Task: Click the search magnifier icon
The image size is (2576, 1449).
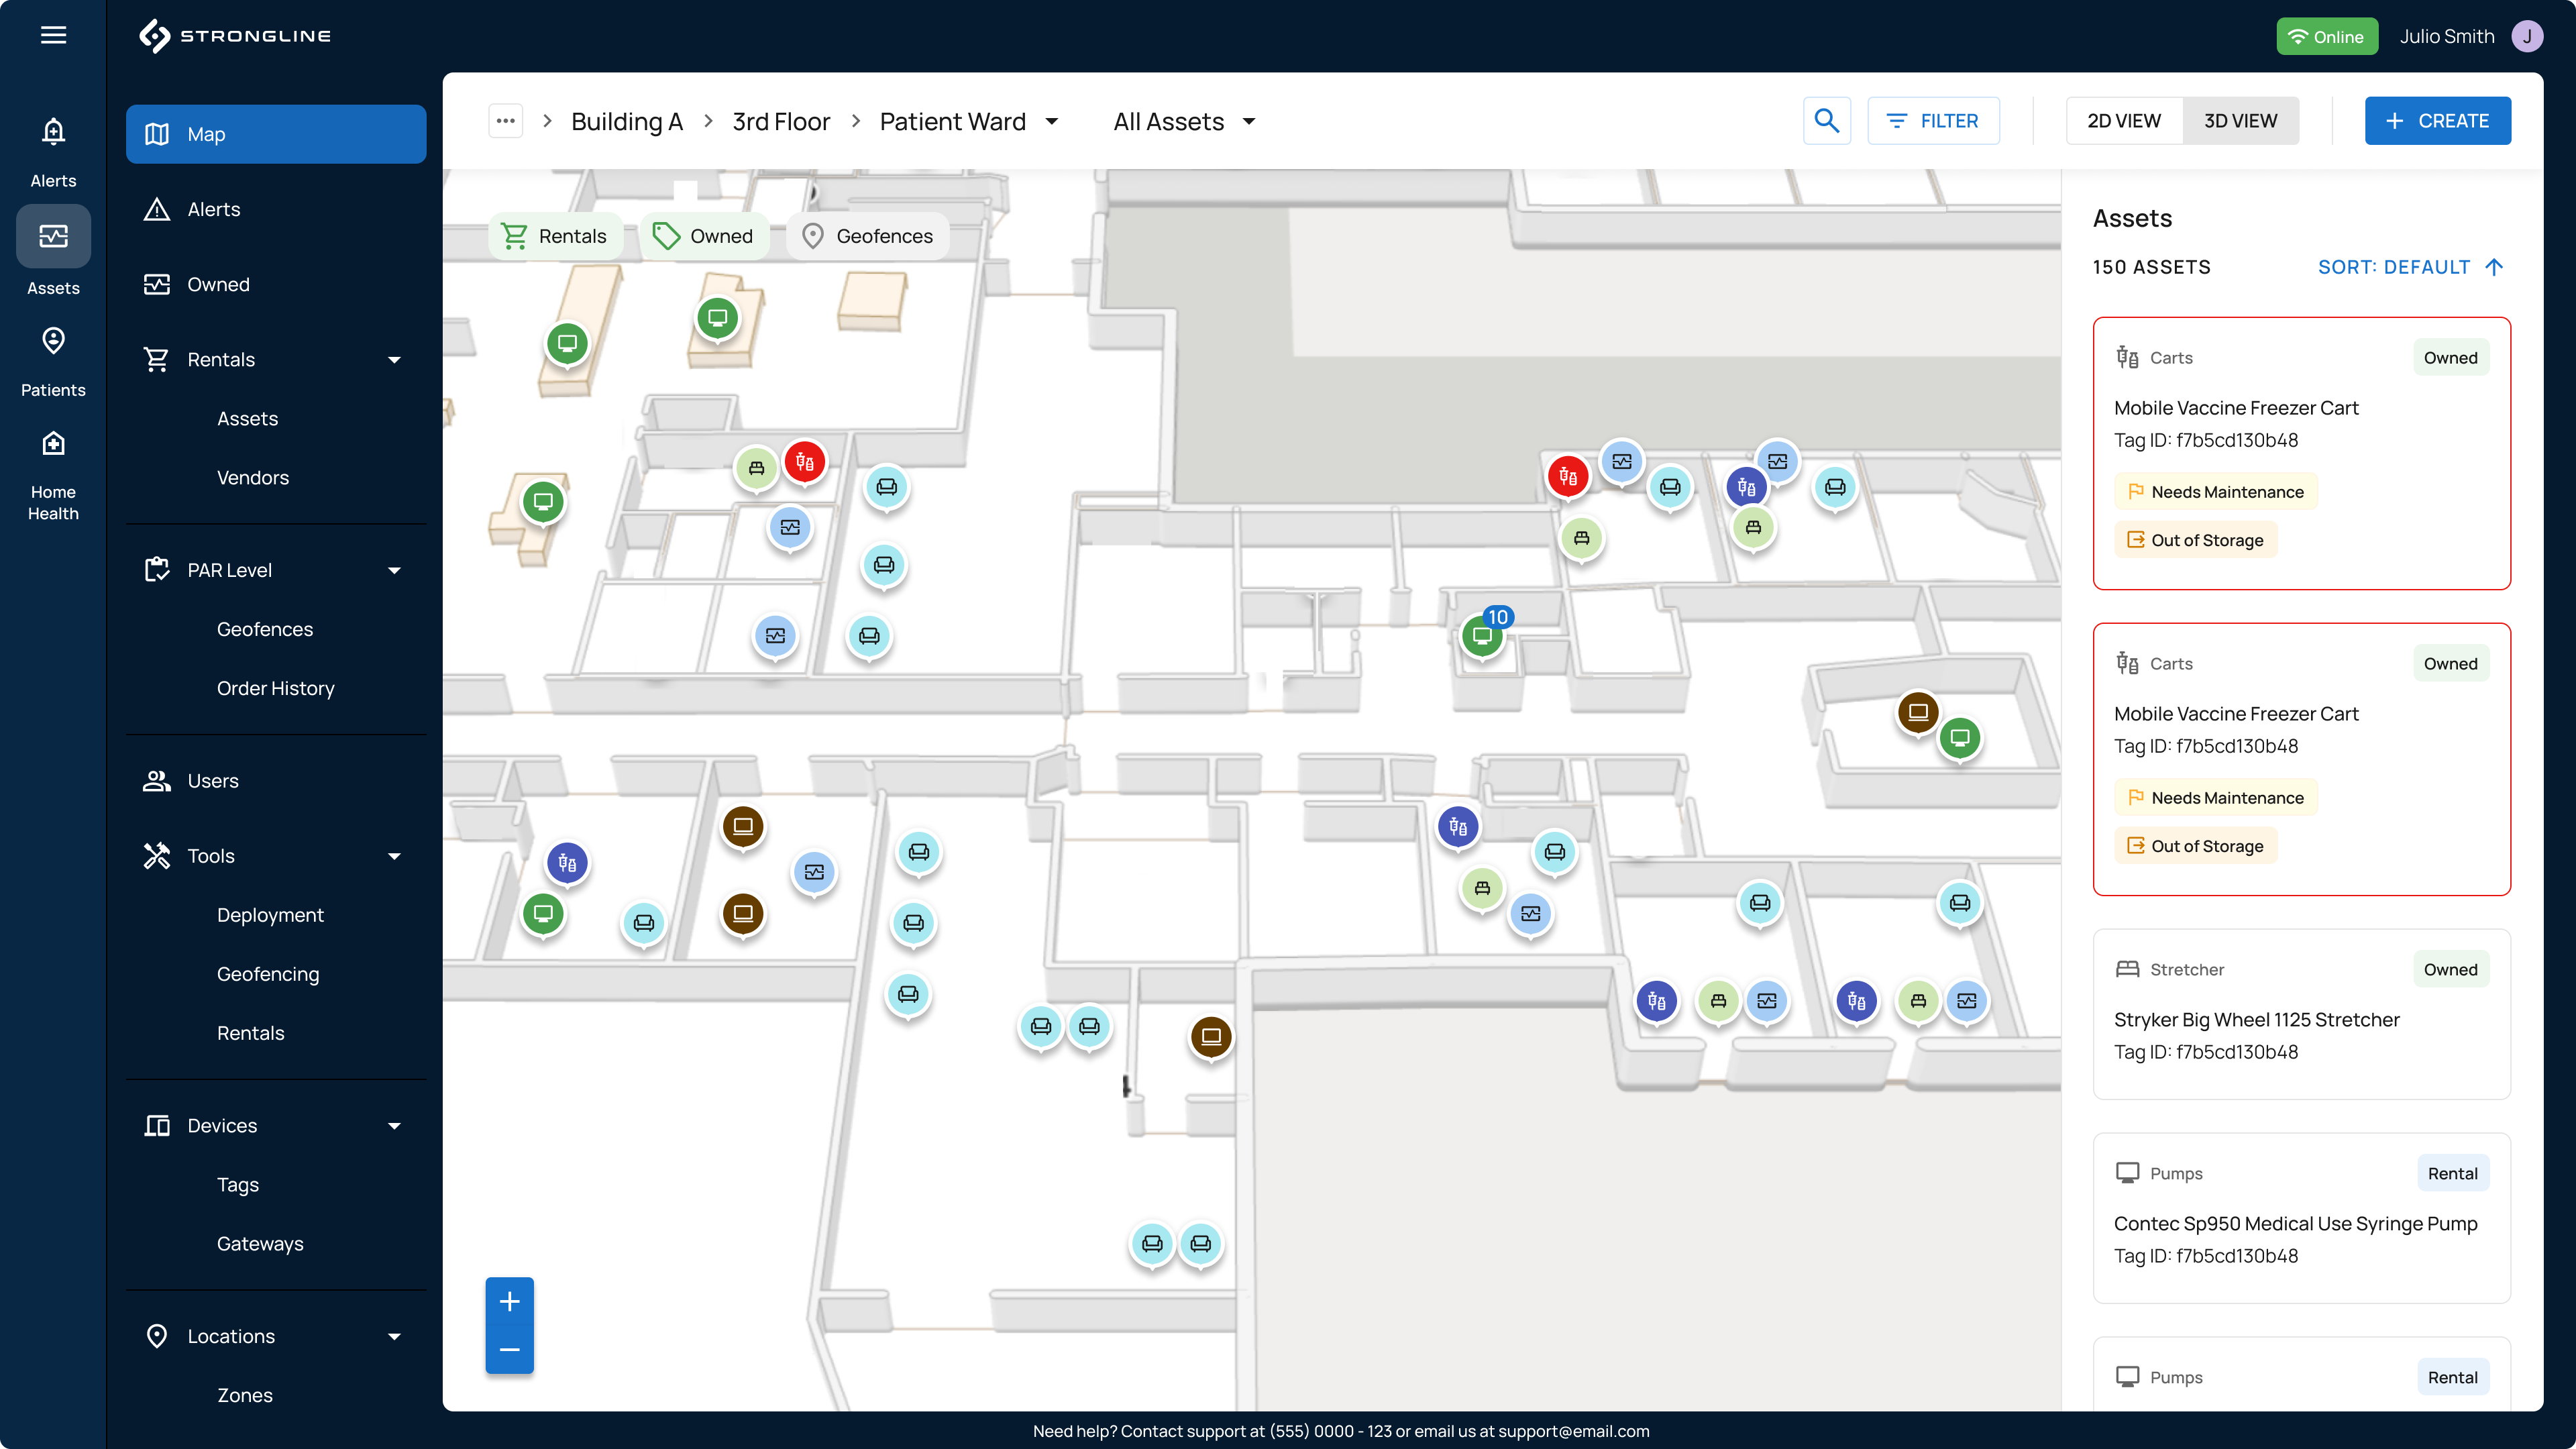Action: [x=1826, y=121]
